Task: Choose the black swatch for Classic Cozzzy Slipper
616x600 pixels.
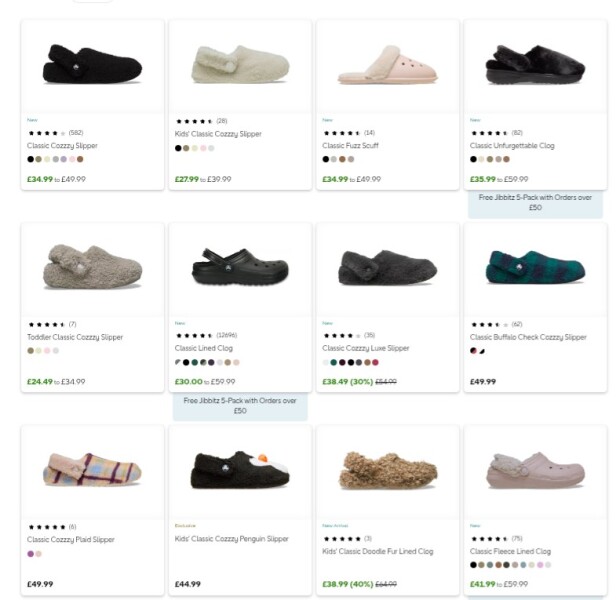Action: (31, 159)
